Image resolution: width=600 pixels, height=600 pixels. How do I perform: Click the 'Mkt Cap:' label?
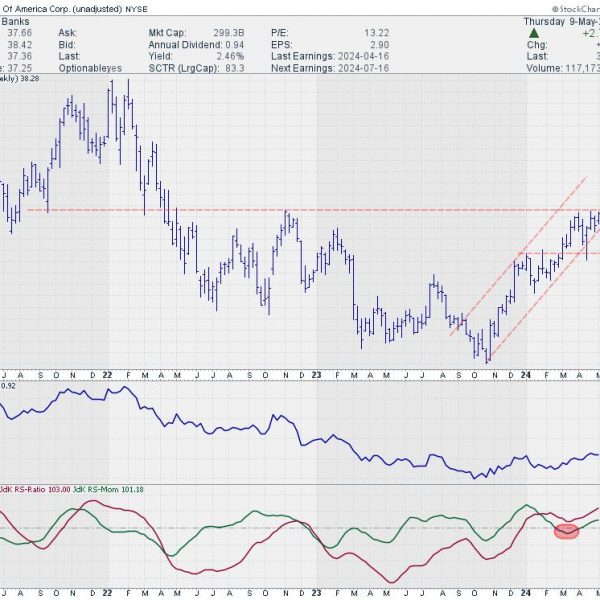[x=167, y=33]
